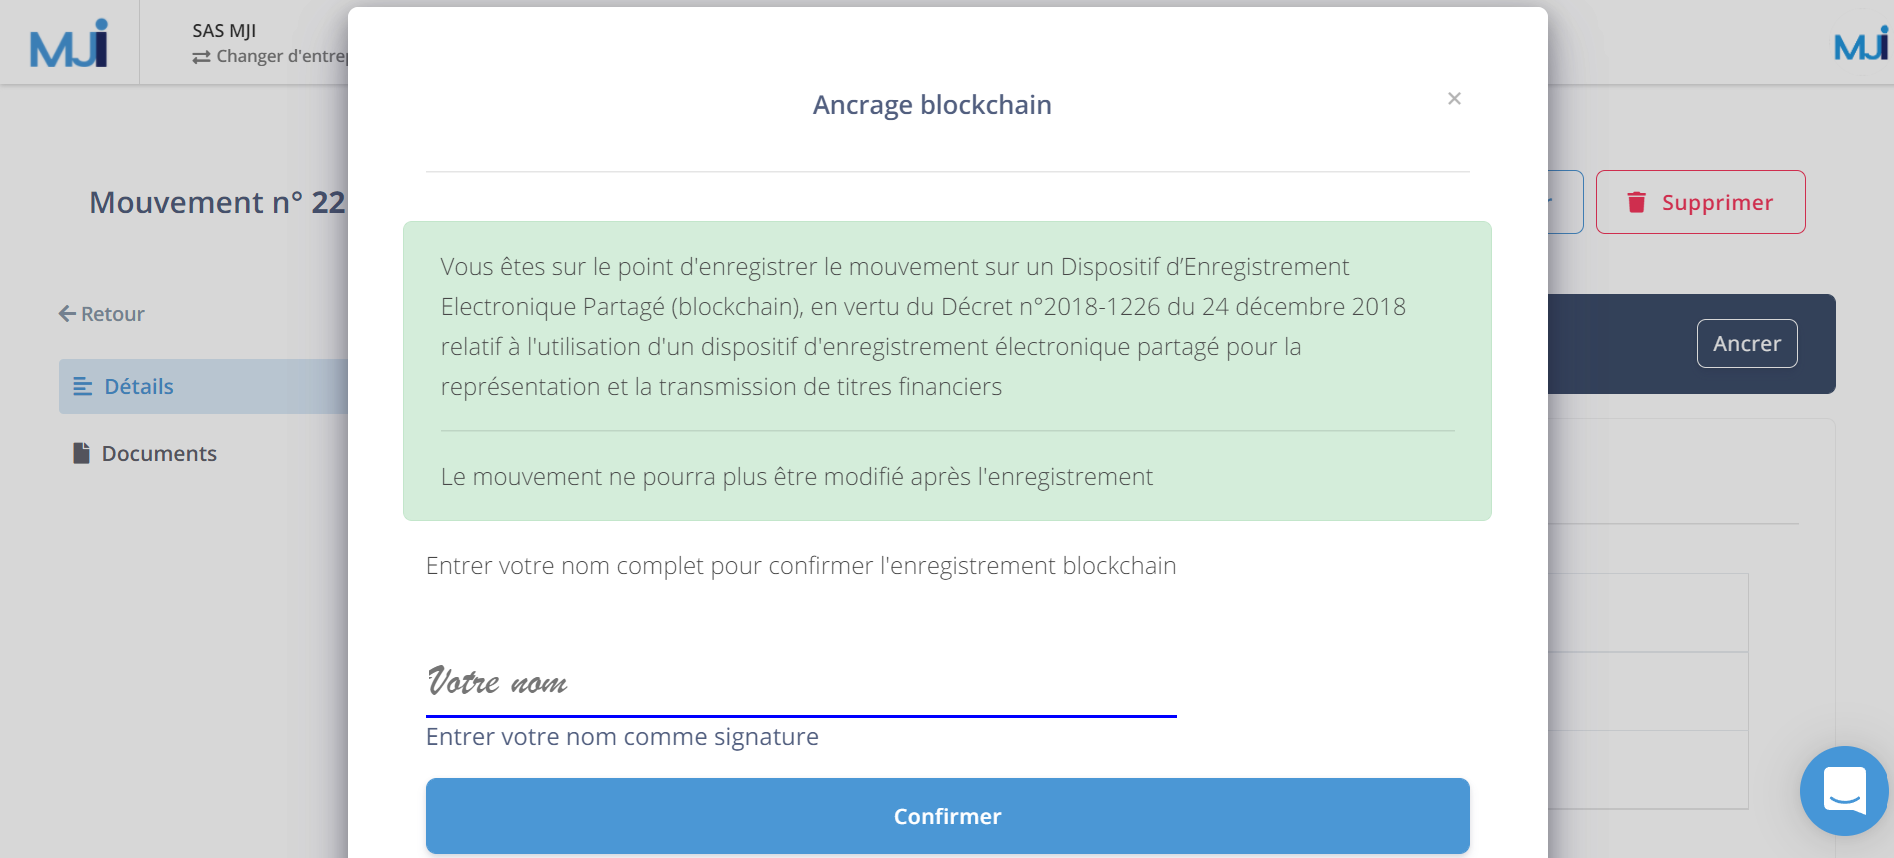Click the Ancrer button
This screenshot has height=858, width=1894.
1746,343
